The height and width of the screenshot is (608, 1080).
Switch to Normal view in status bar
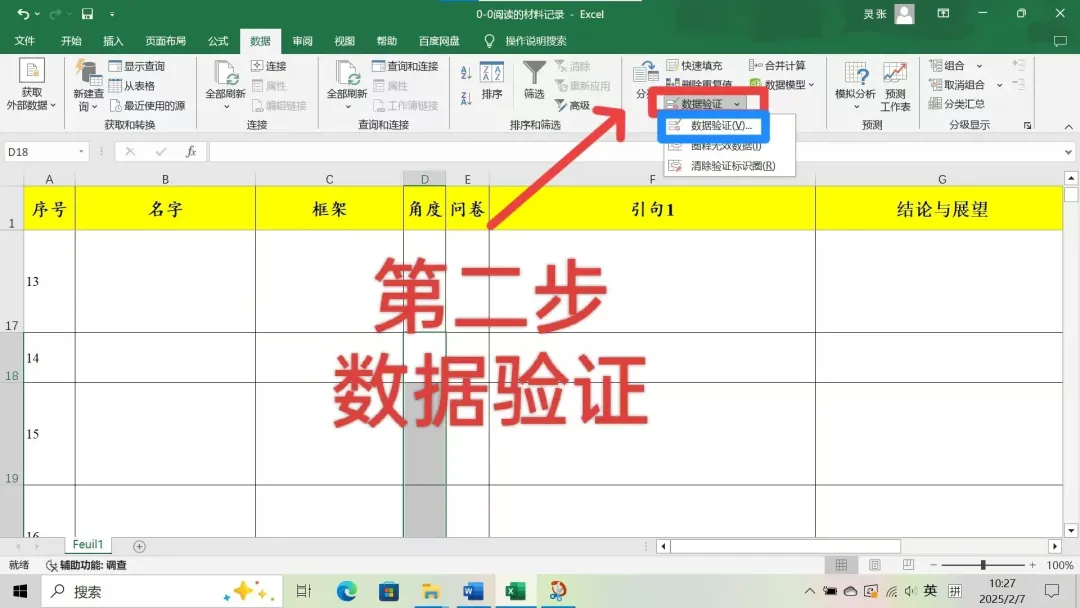841,565
